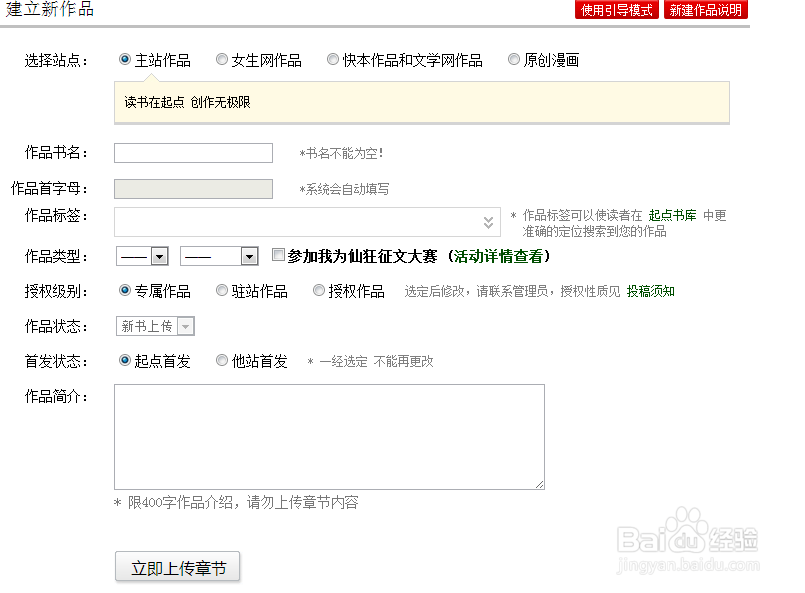The height and width of the screenshot is (593, 805).
Task: Select 驻站作品 authorization radio
Action: (x=222, y=291)
